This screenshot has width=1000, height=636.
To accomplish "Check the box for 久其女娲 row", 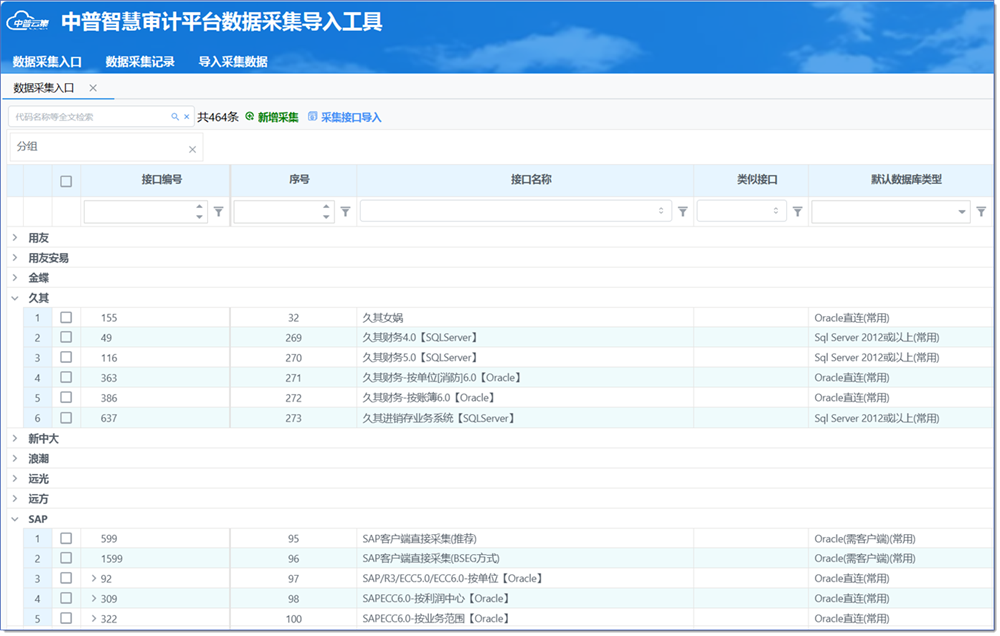I will (x=66, y=317).
